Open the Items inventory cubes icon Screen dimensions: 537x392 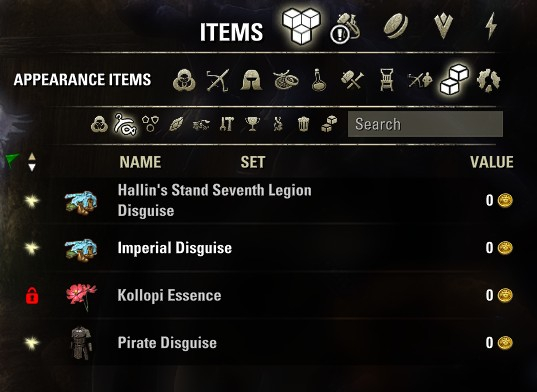click(x=301, y=26)
